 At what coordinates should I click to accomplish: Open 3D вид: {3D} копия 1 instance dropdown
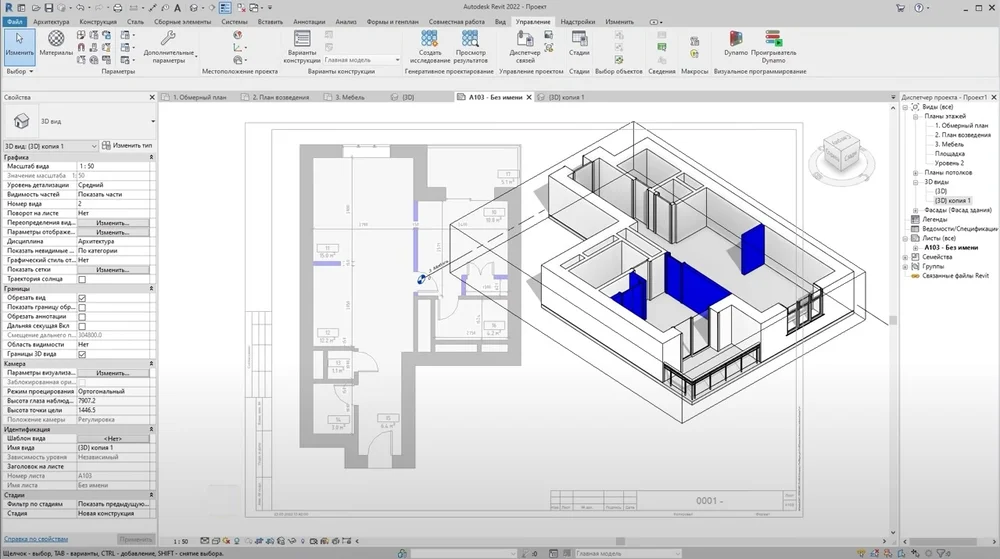tap(50, 146)
